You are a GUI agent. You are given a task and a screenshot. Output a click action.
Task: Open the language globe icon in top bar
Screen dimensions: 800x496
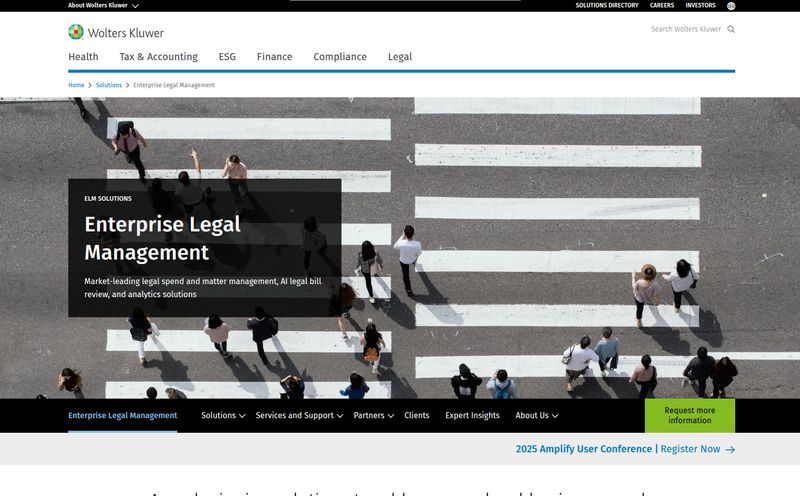[731, 6]
